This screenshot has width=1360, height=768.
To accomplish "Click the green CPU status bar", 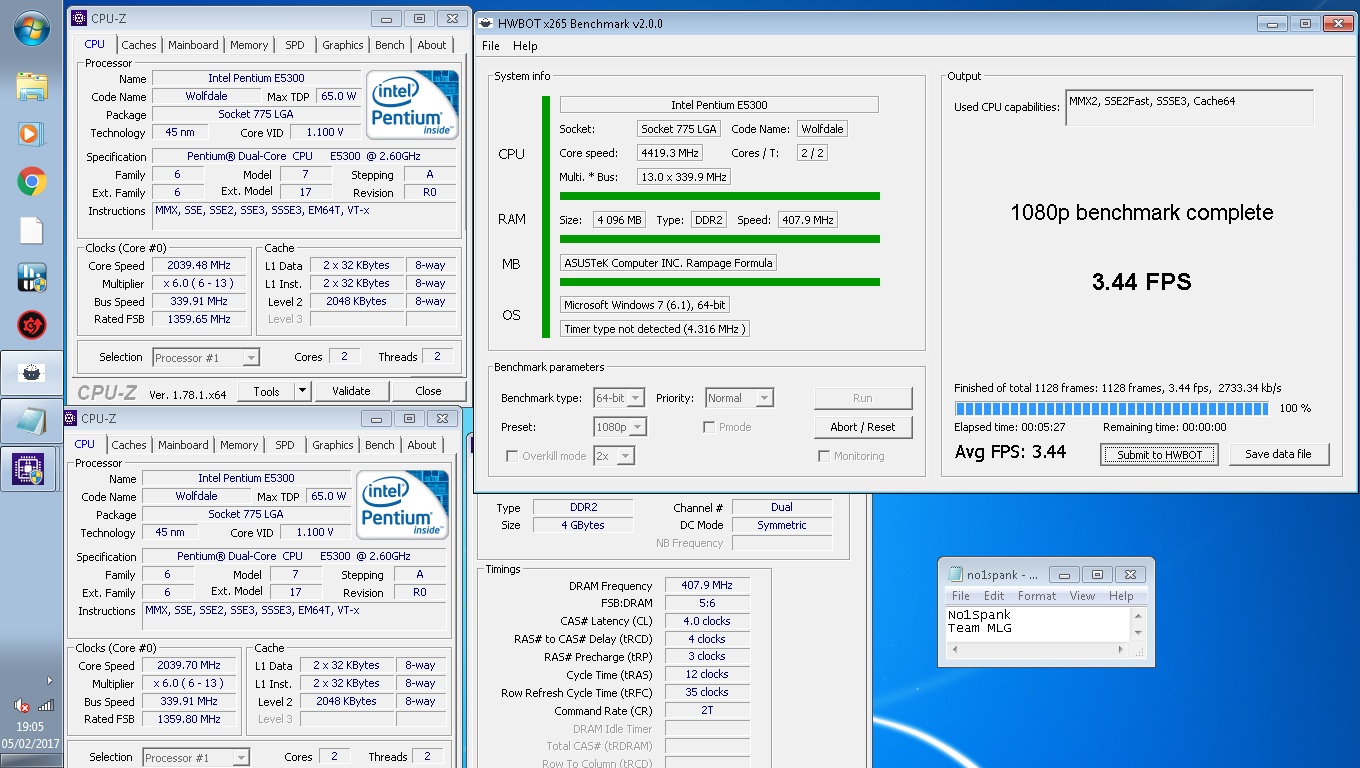I will click(546, 217).
